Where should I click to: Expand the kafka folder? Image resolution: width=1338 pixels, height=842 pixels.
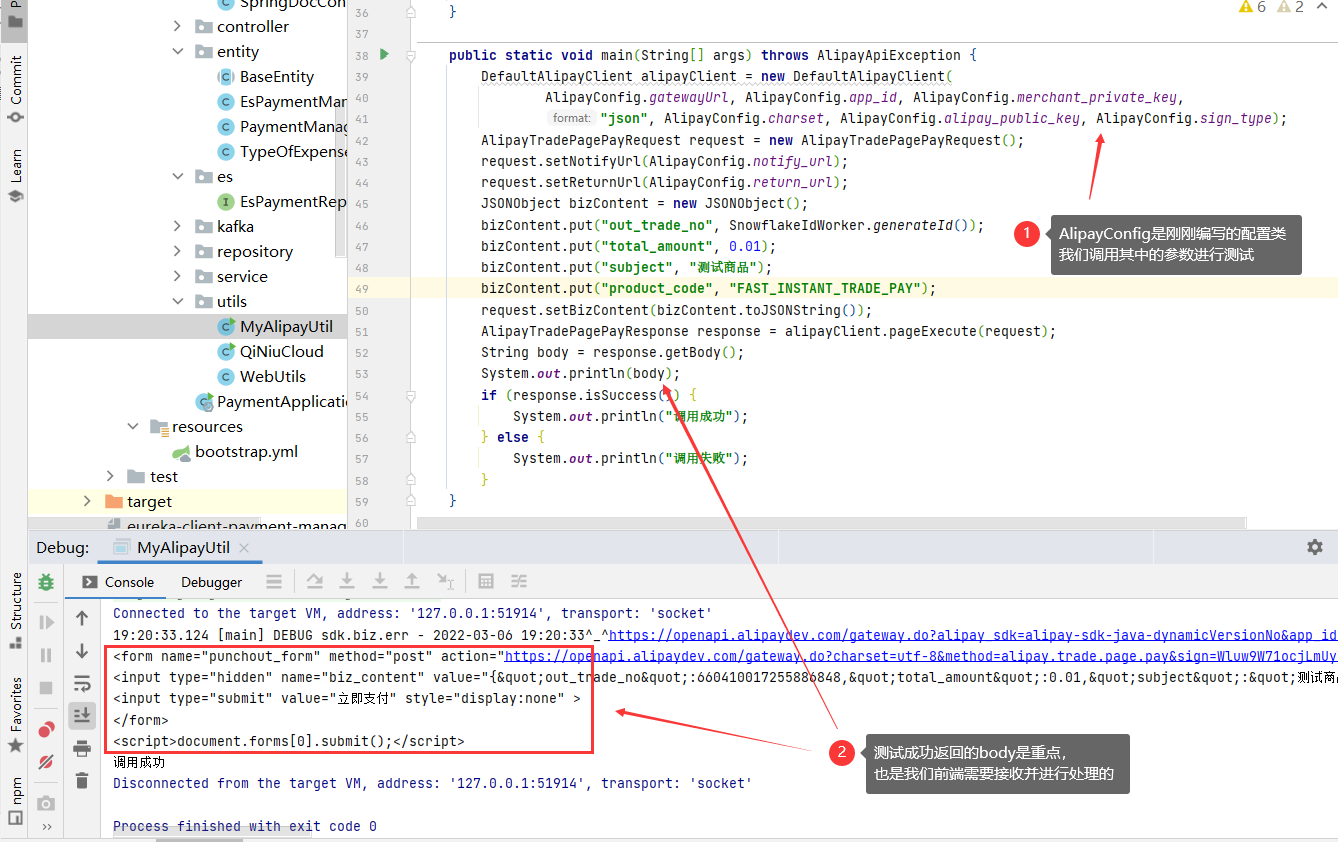click(x=178, y=226)
